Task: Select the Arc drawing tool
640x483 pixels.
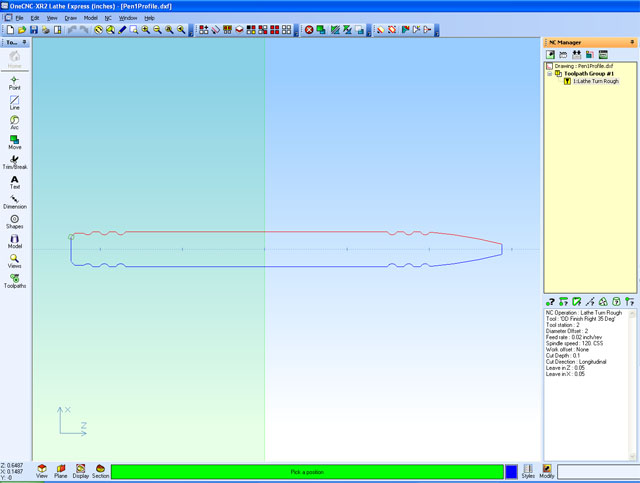Action: 14,122
